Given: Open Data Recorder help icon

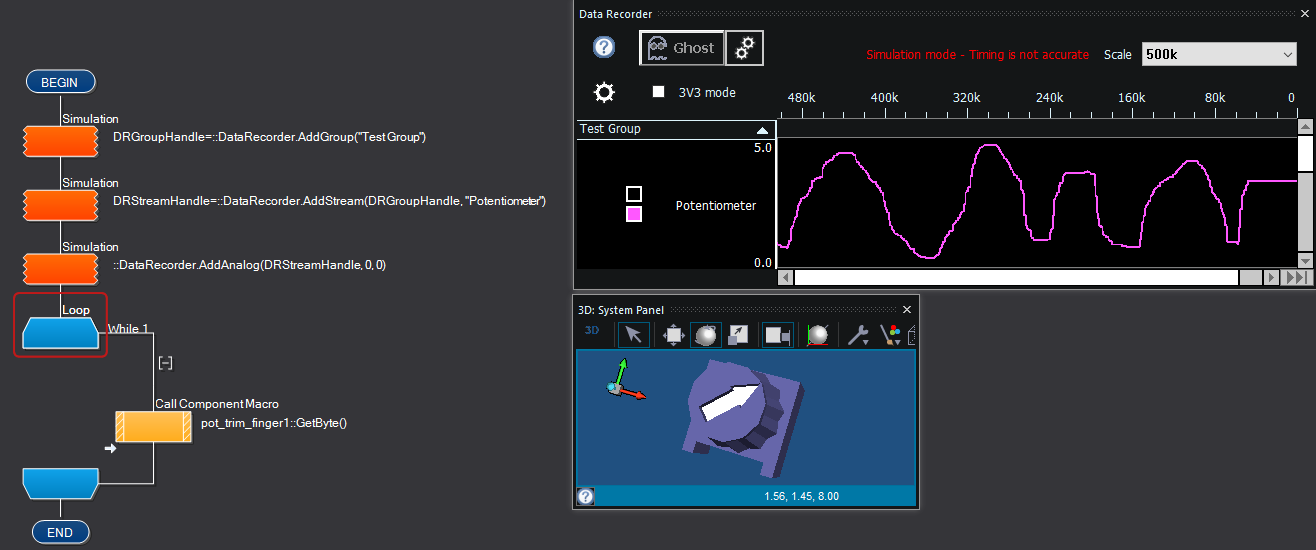Looking at the screenshot, I should [x=604, y=47].
